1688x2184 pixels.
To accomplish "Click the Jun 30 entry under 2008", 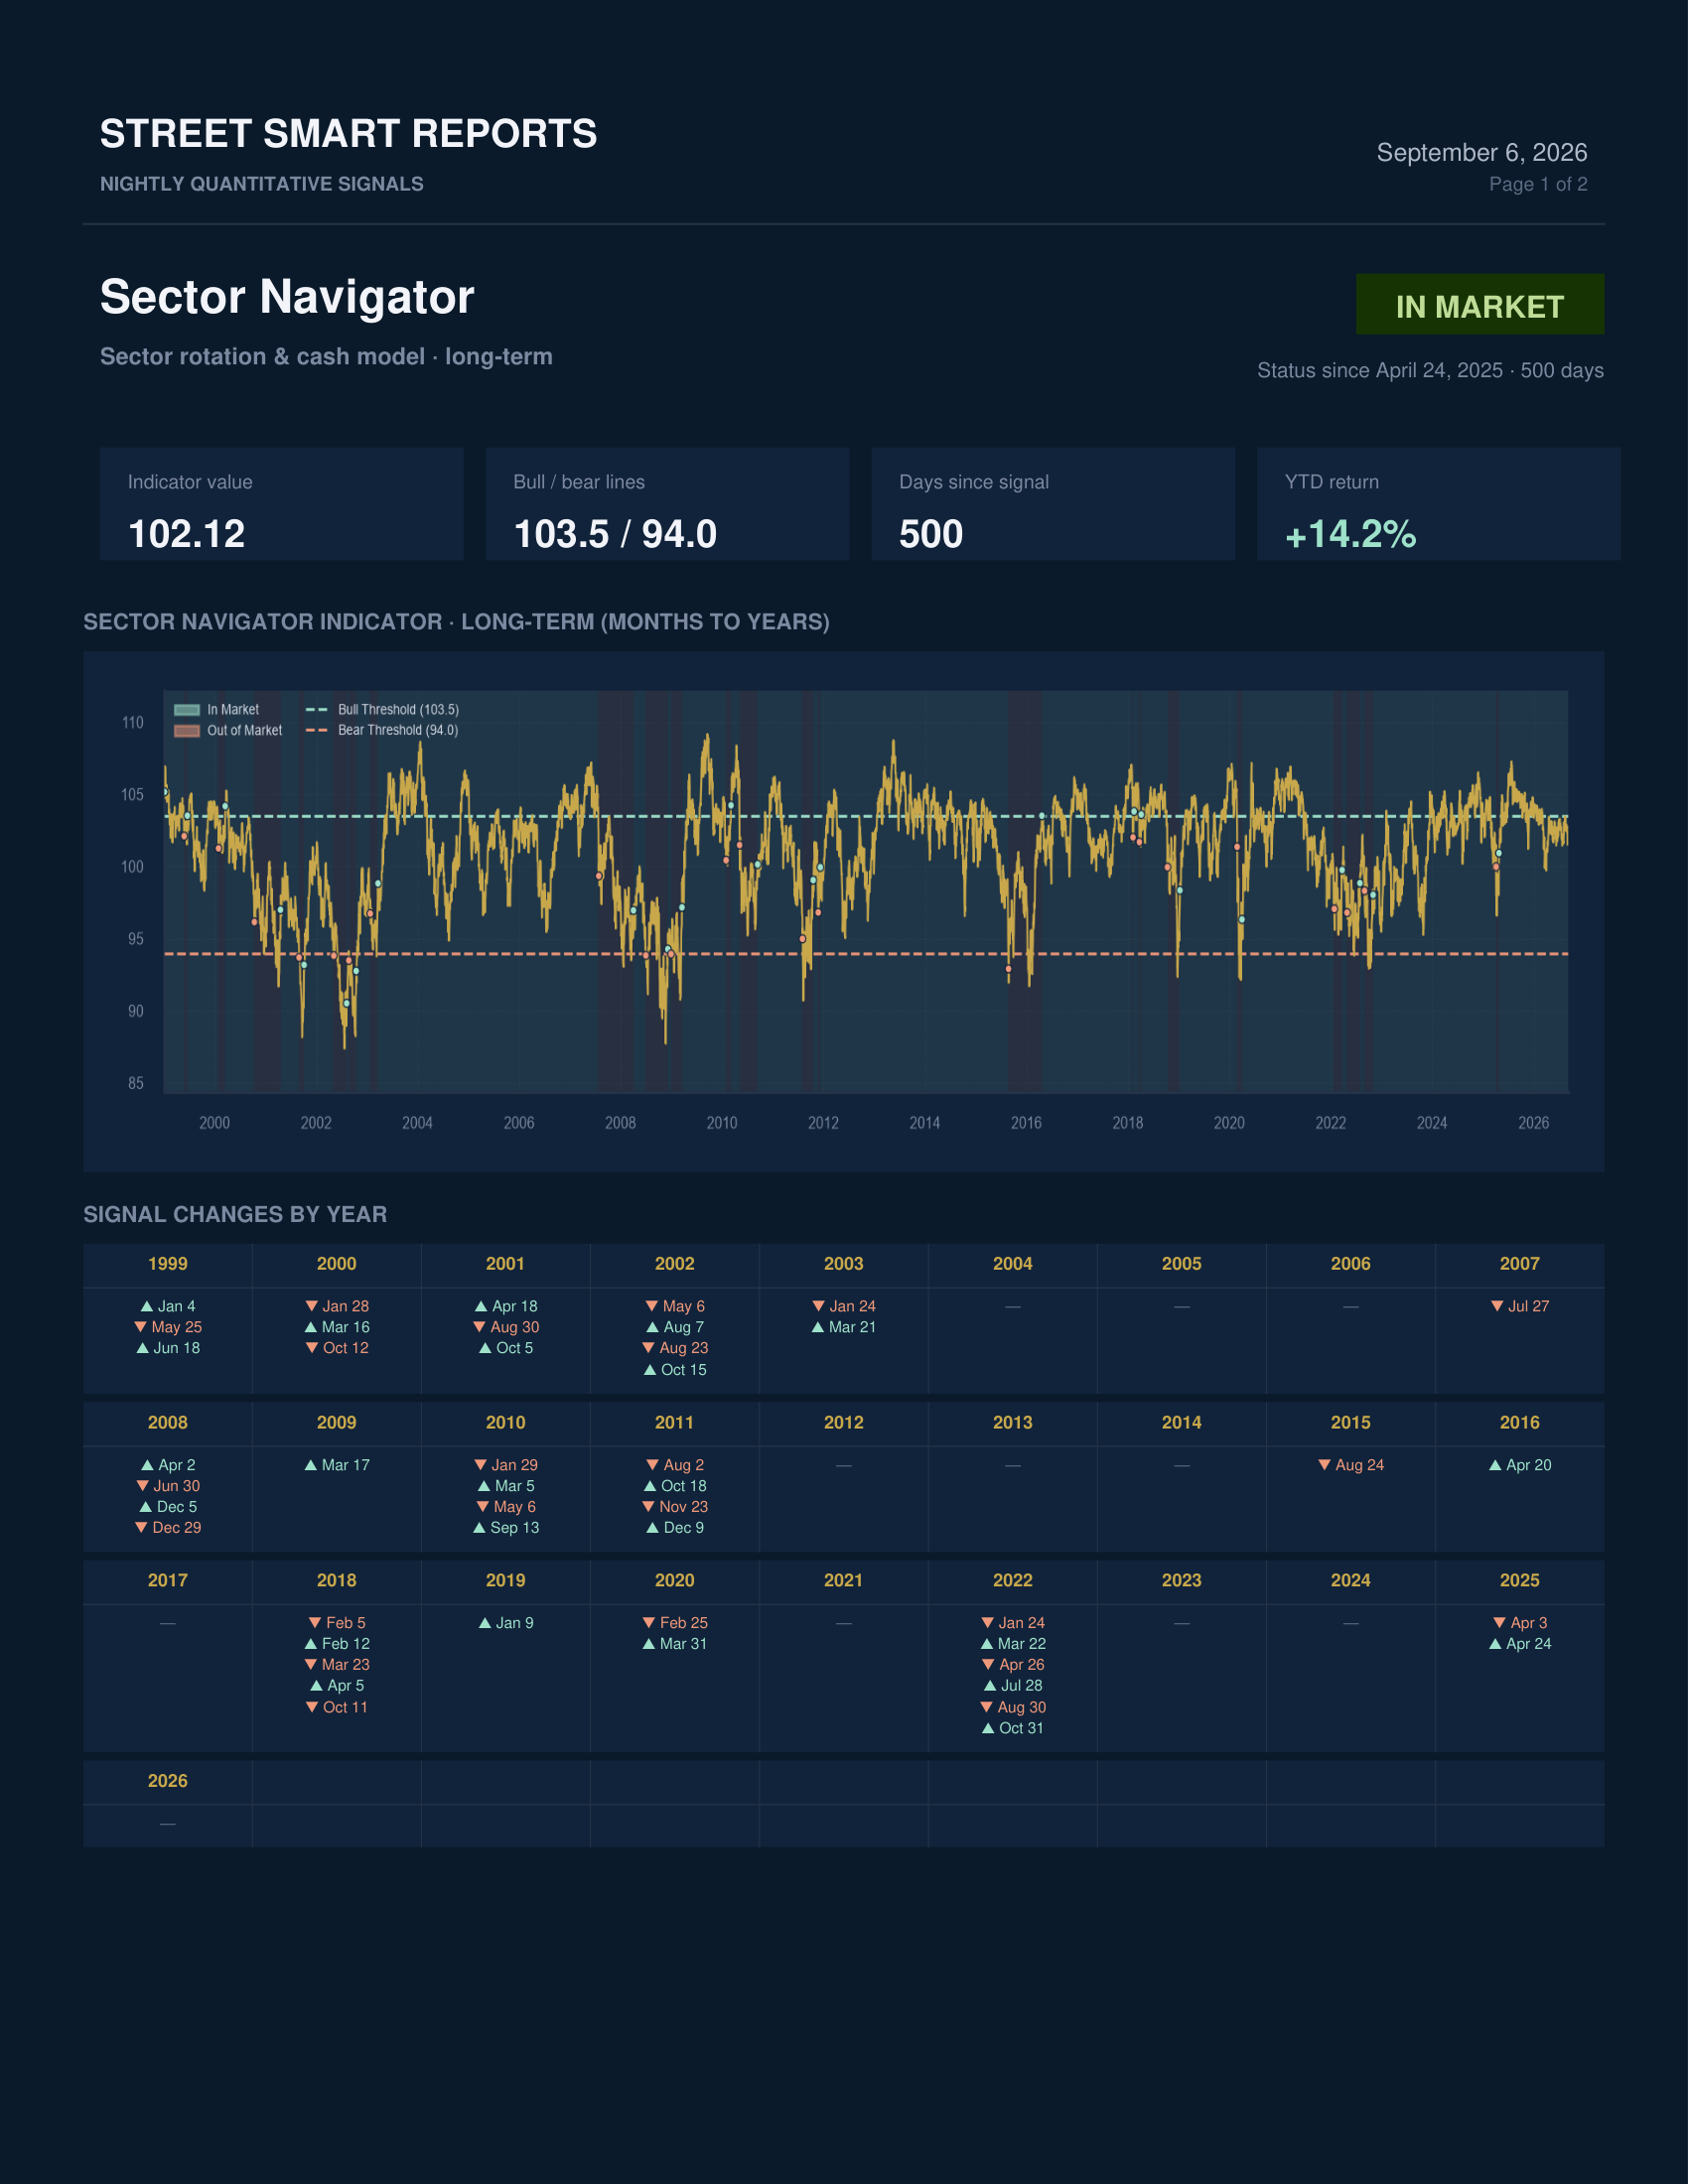I will click(x=168, y=1486).
